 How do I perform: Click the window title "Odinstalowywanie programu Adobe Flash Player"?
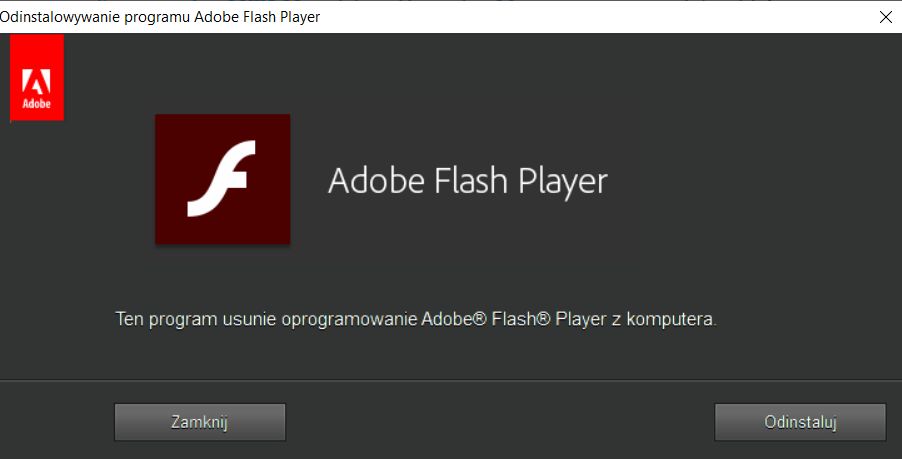[160, 17]
